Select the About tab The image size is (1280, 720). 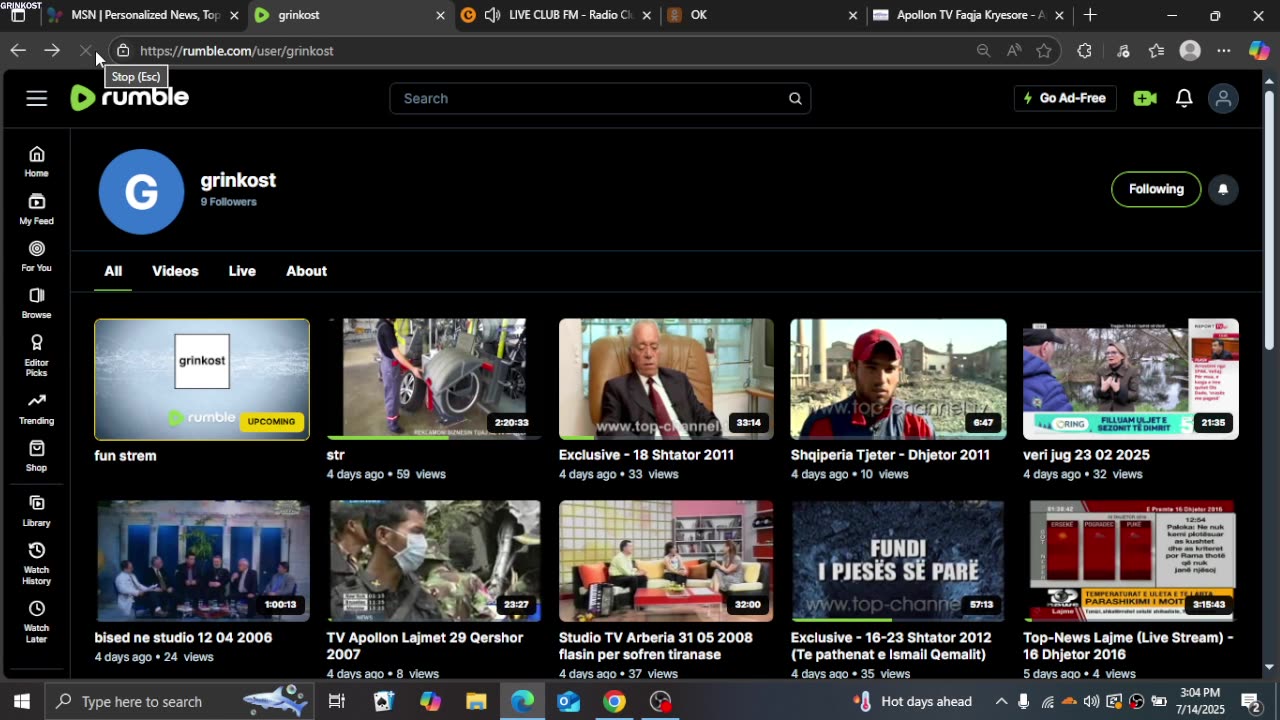point(306,271)
